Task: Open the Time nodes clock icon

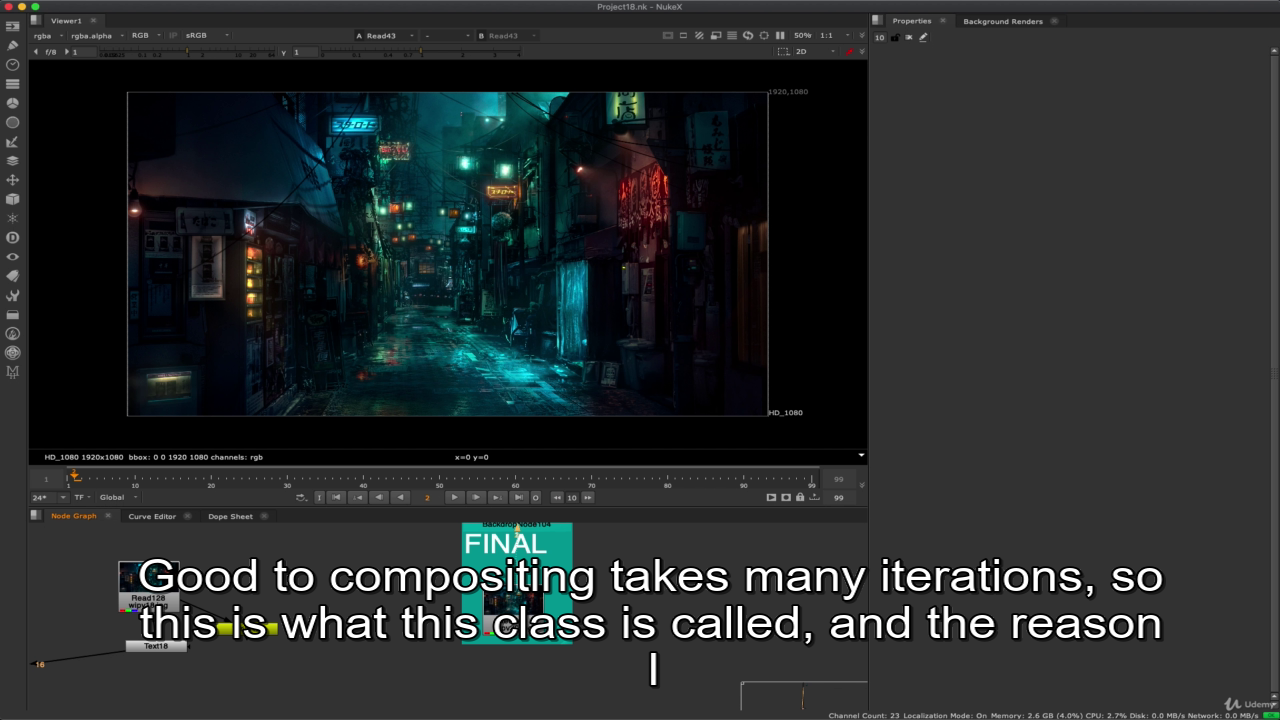Action: [13, 64]
